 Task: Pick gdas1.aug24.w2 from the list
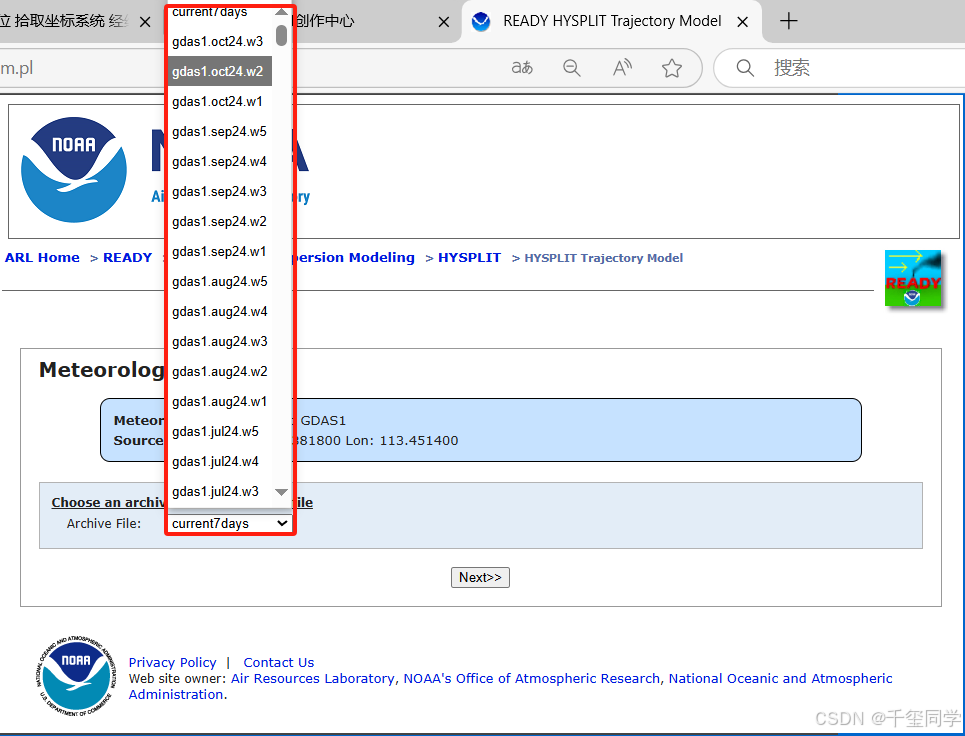tap(220, 372)
